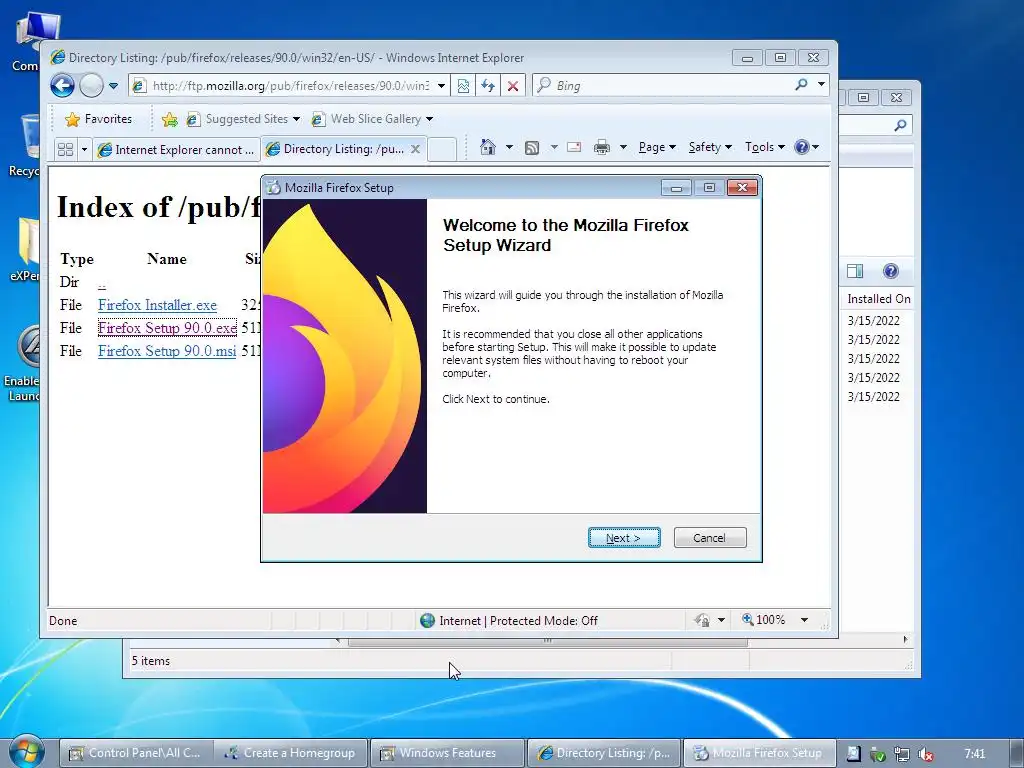Click the RSS Feeds icon
Viewport: 1024px width, 768px height.
click(x=532, y=148)
